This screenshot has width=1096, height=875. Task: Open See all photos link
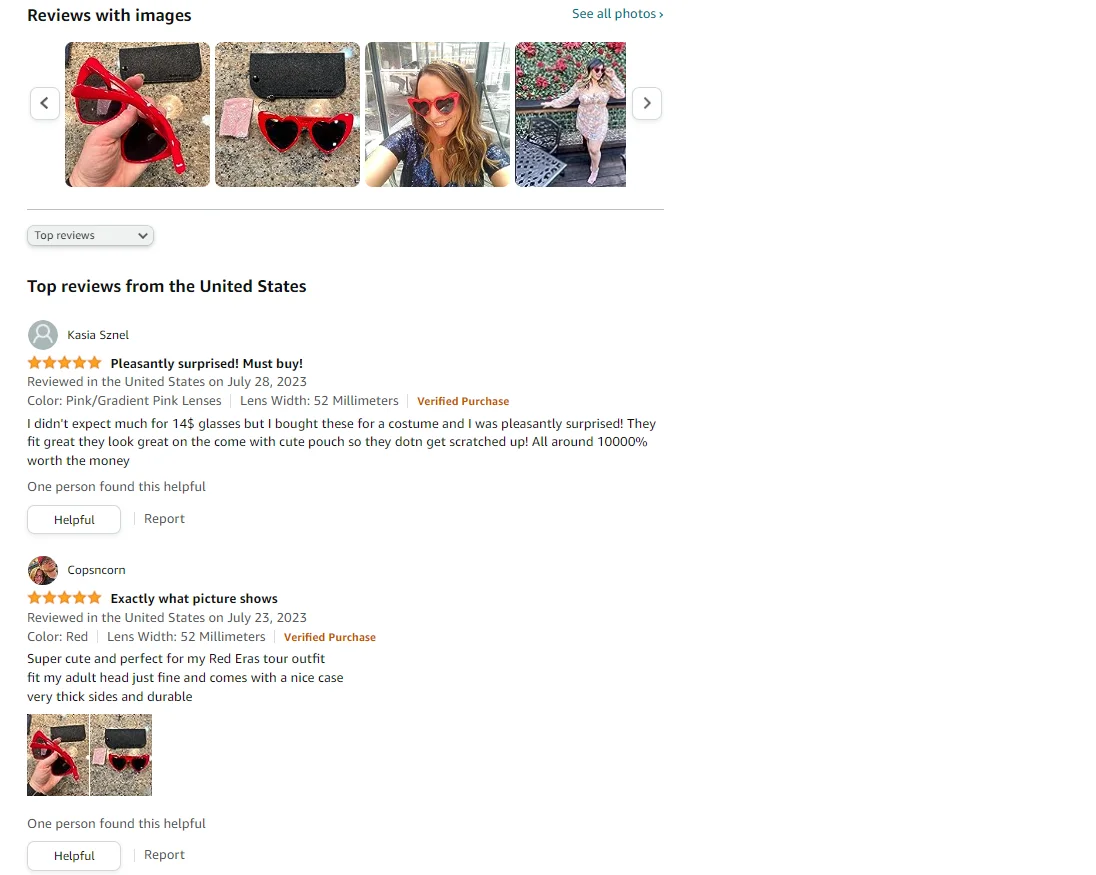[617, 14]
